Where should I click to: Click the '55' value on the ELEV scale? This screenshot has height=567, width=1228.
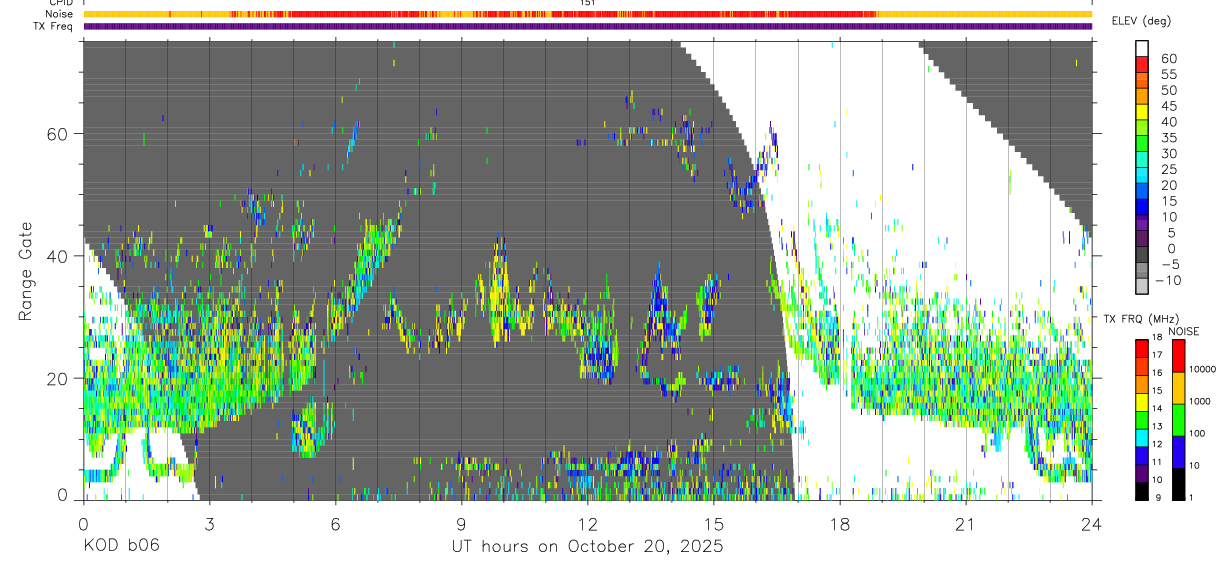[1168, 75]
